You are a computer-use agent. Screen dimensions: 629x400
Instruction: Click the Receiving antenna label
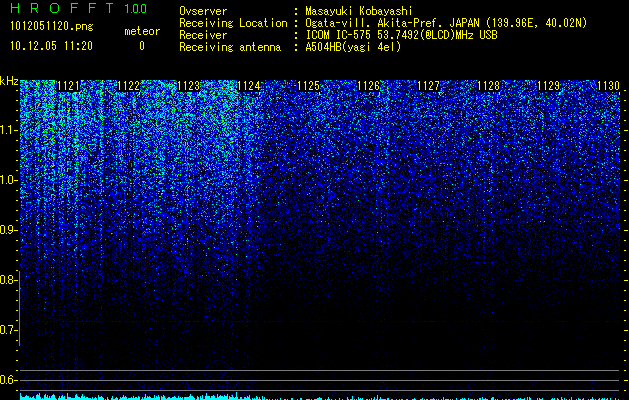230,47
